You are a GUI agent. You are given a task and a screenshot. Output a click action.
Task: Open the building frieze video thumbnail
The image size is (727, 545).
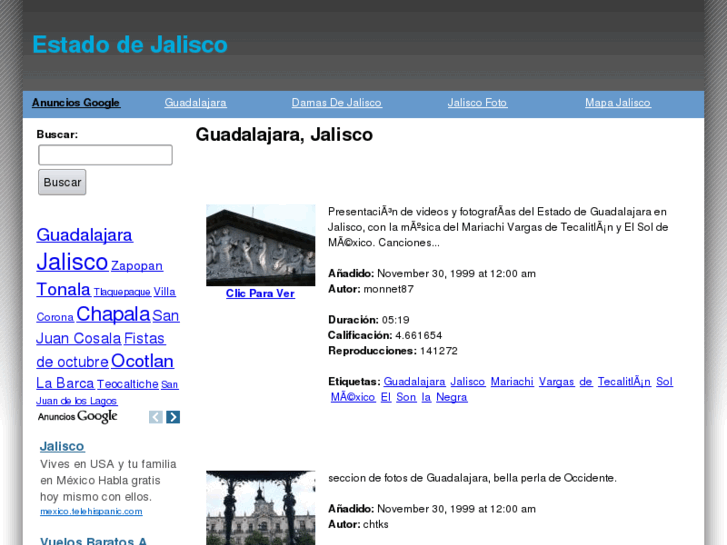pyautogui.click(x=261, y=245)
